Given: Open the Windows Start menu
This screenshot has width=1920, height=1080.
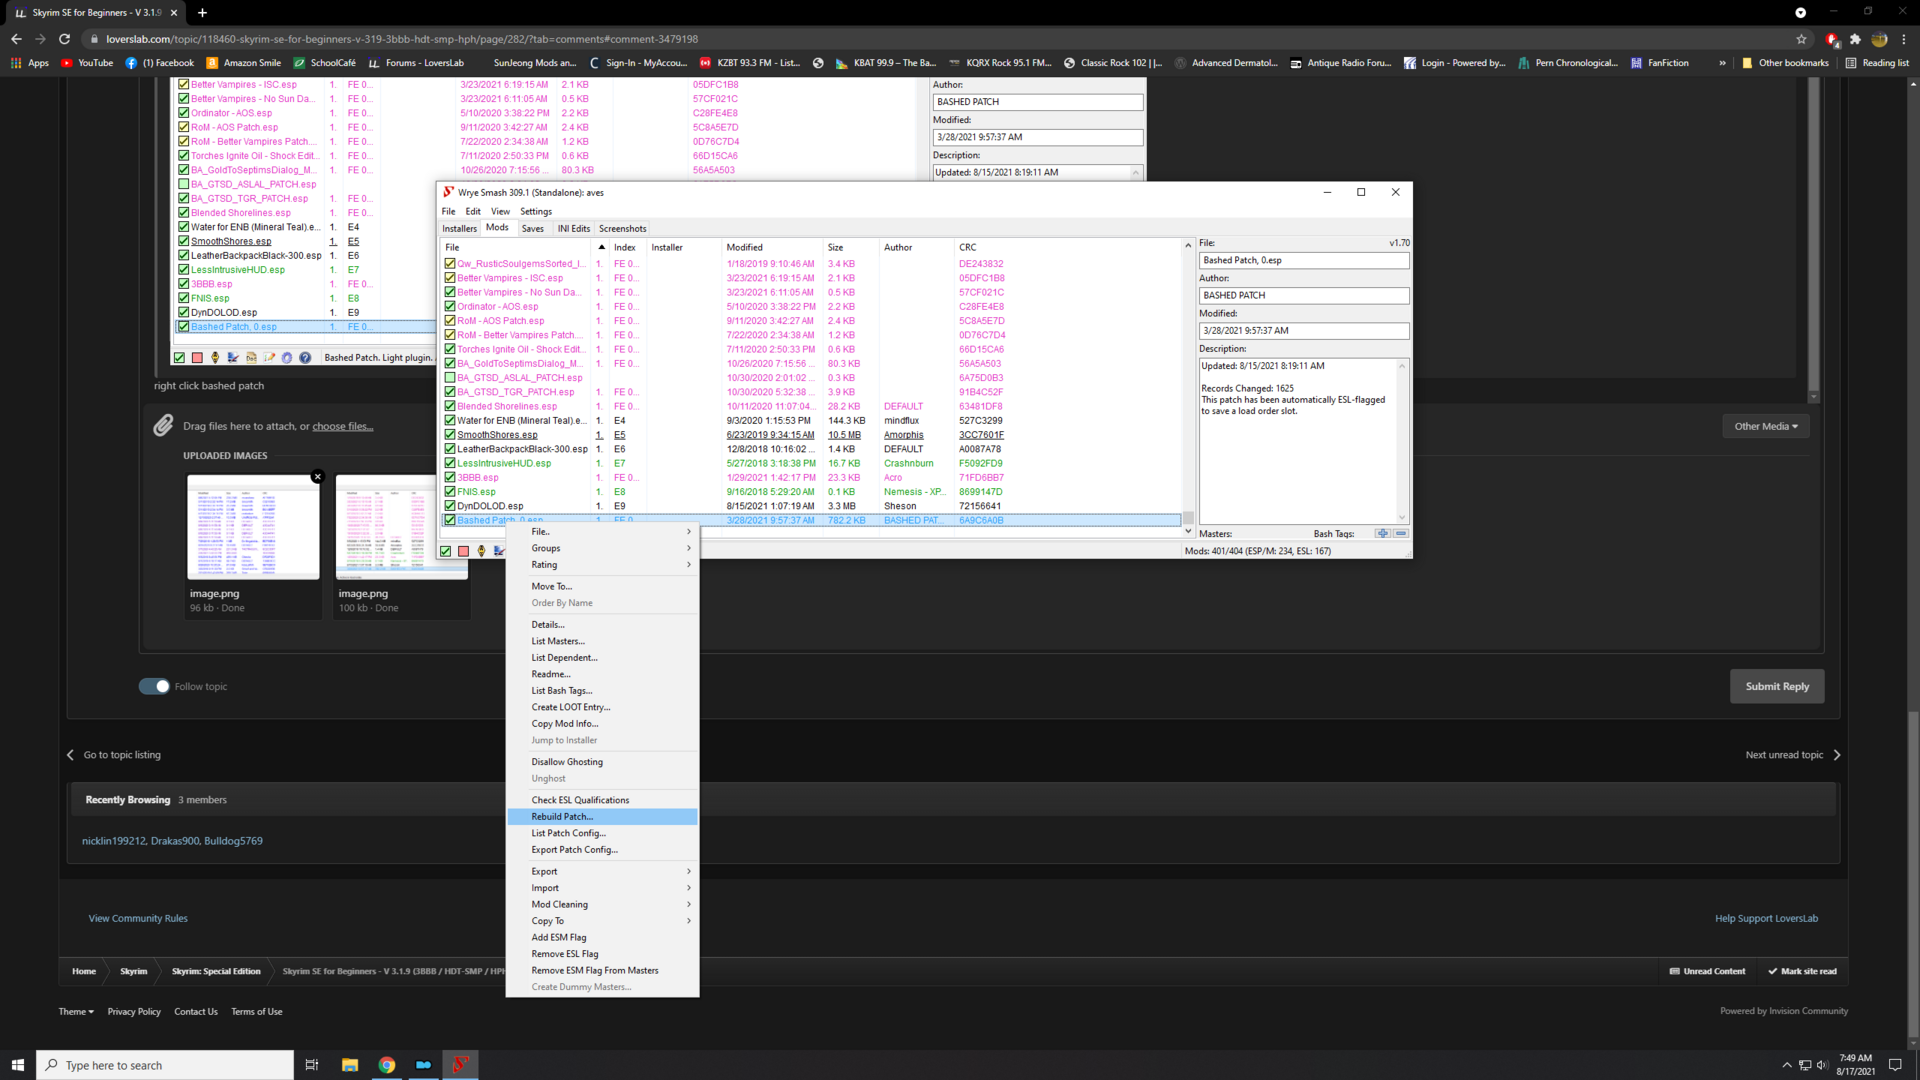Looking at the screenshot, I should point(17,1065).
